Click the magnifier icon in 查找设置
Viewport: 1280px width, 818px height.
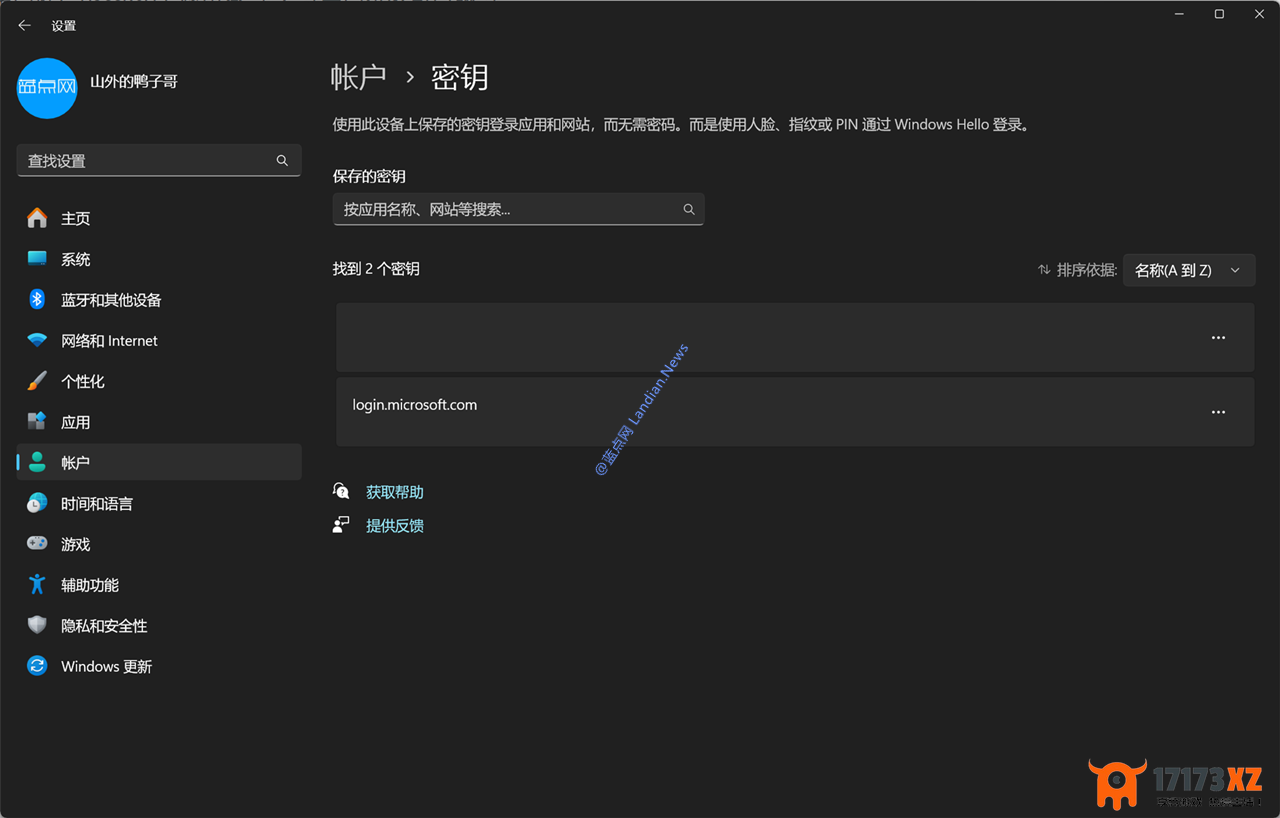tap(282, 161)
